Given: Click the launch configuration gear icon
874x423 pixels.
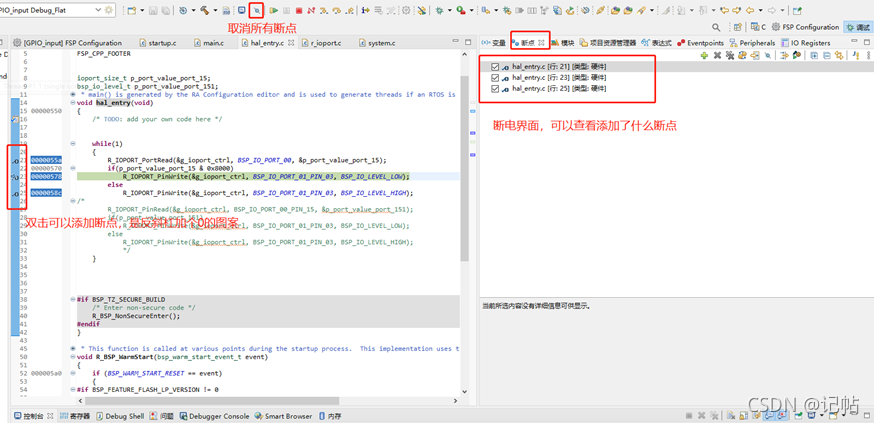Looking at the screenshot, I should [x=109, y=10].
